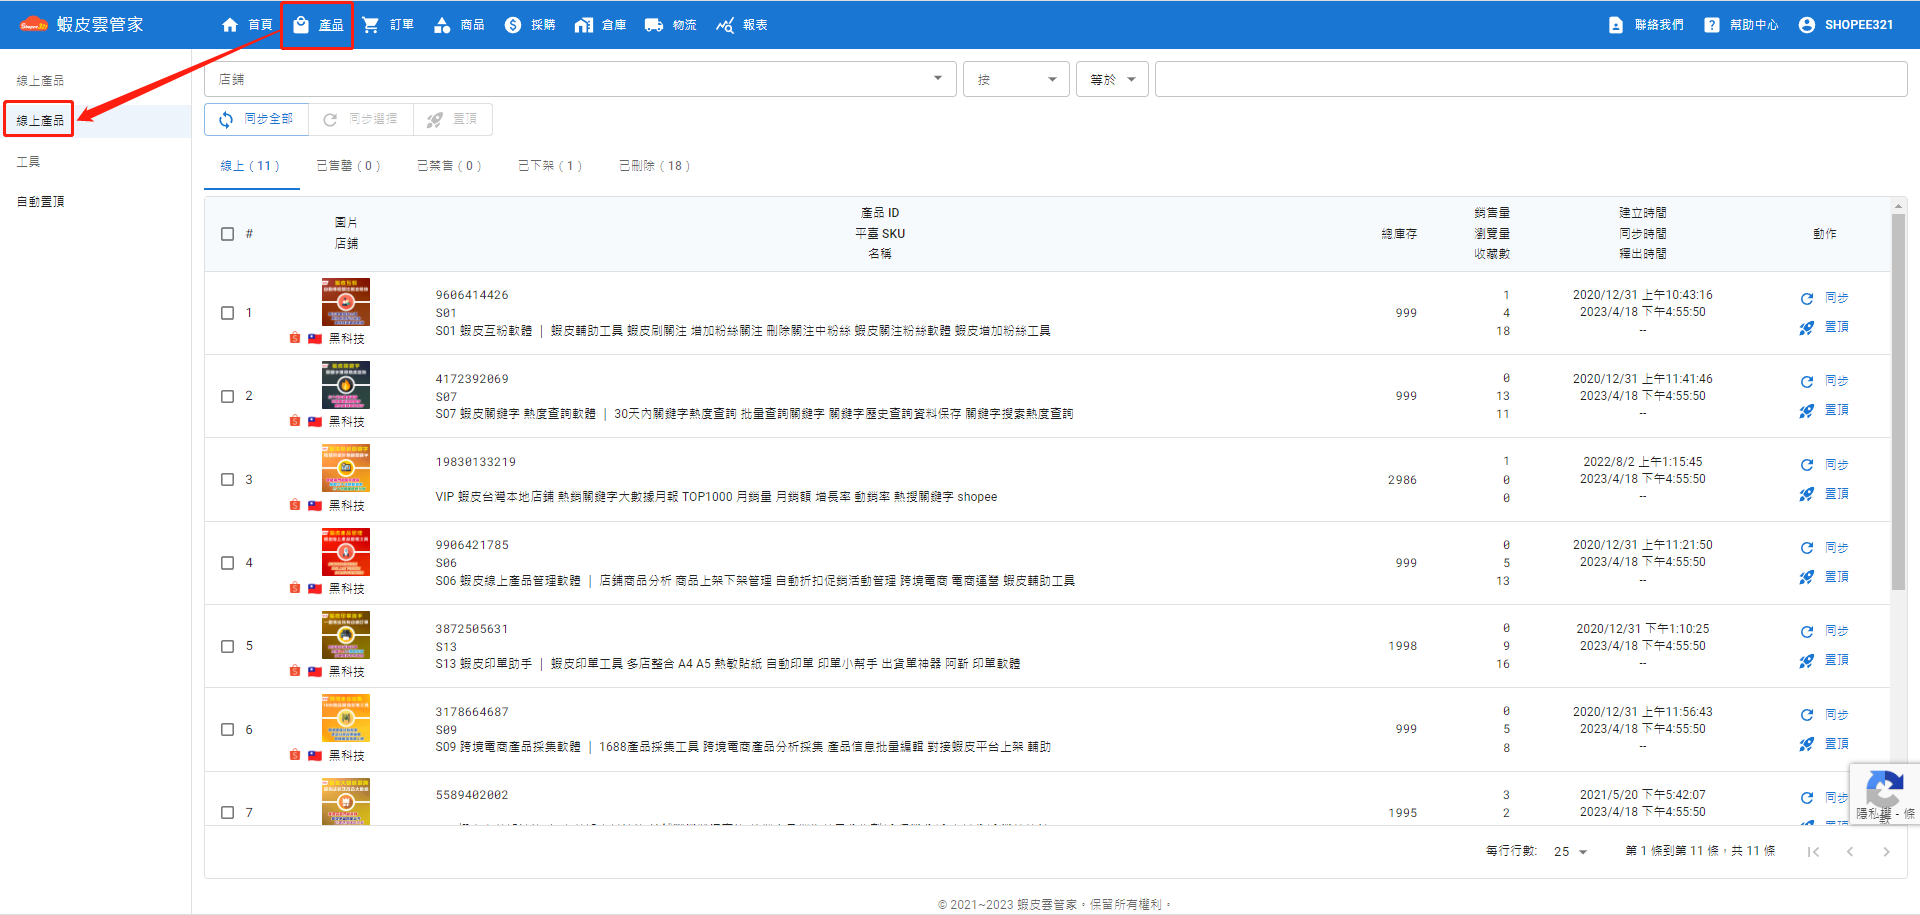Click the 置頂 link for row S07
The height and width of the screenshot is (915, 1920).
pyautogui.click(x=1837, y=410)
